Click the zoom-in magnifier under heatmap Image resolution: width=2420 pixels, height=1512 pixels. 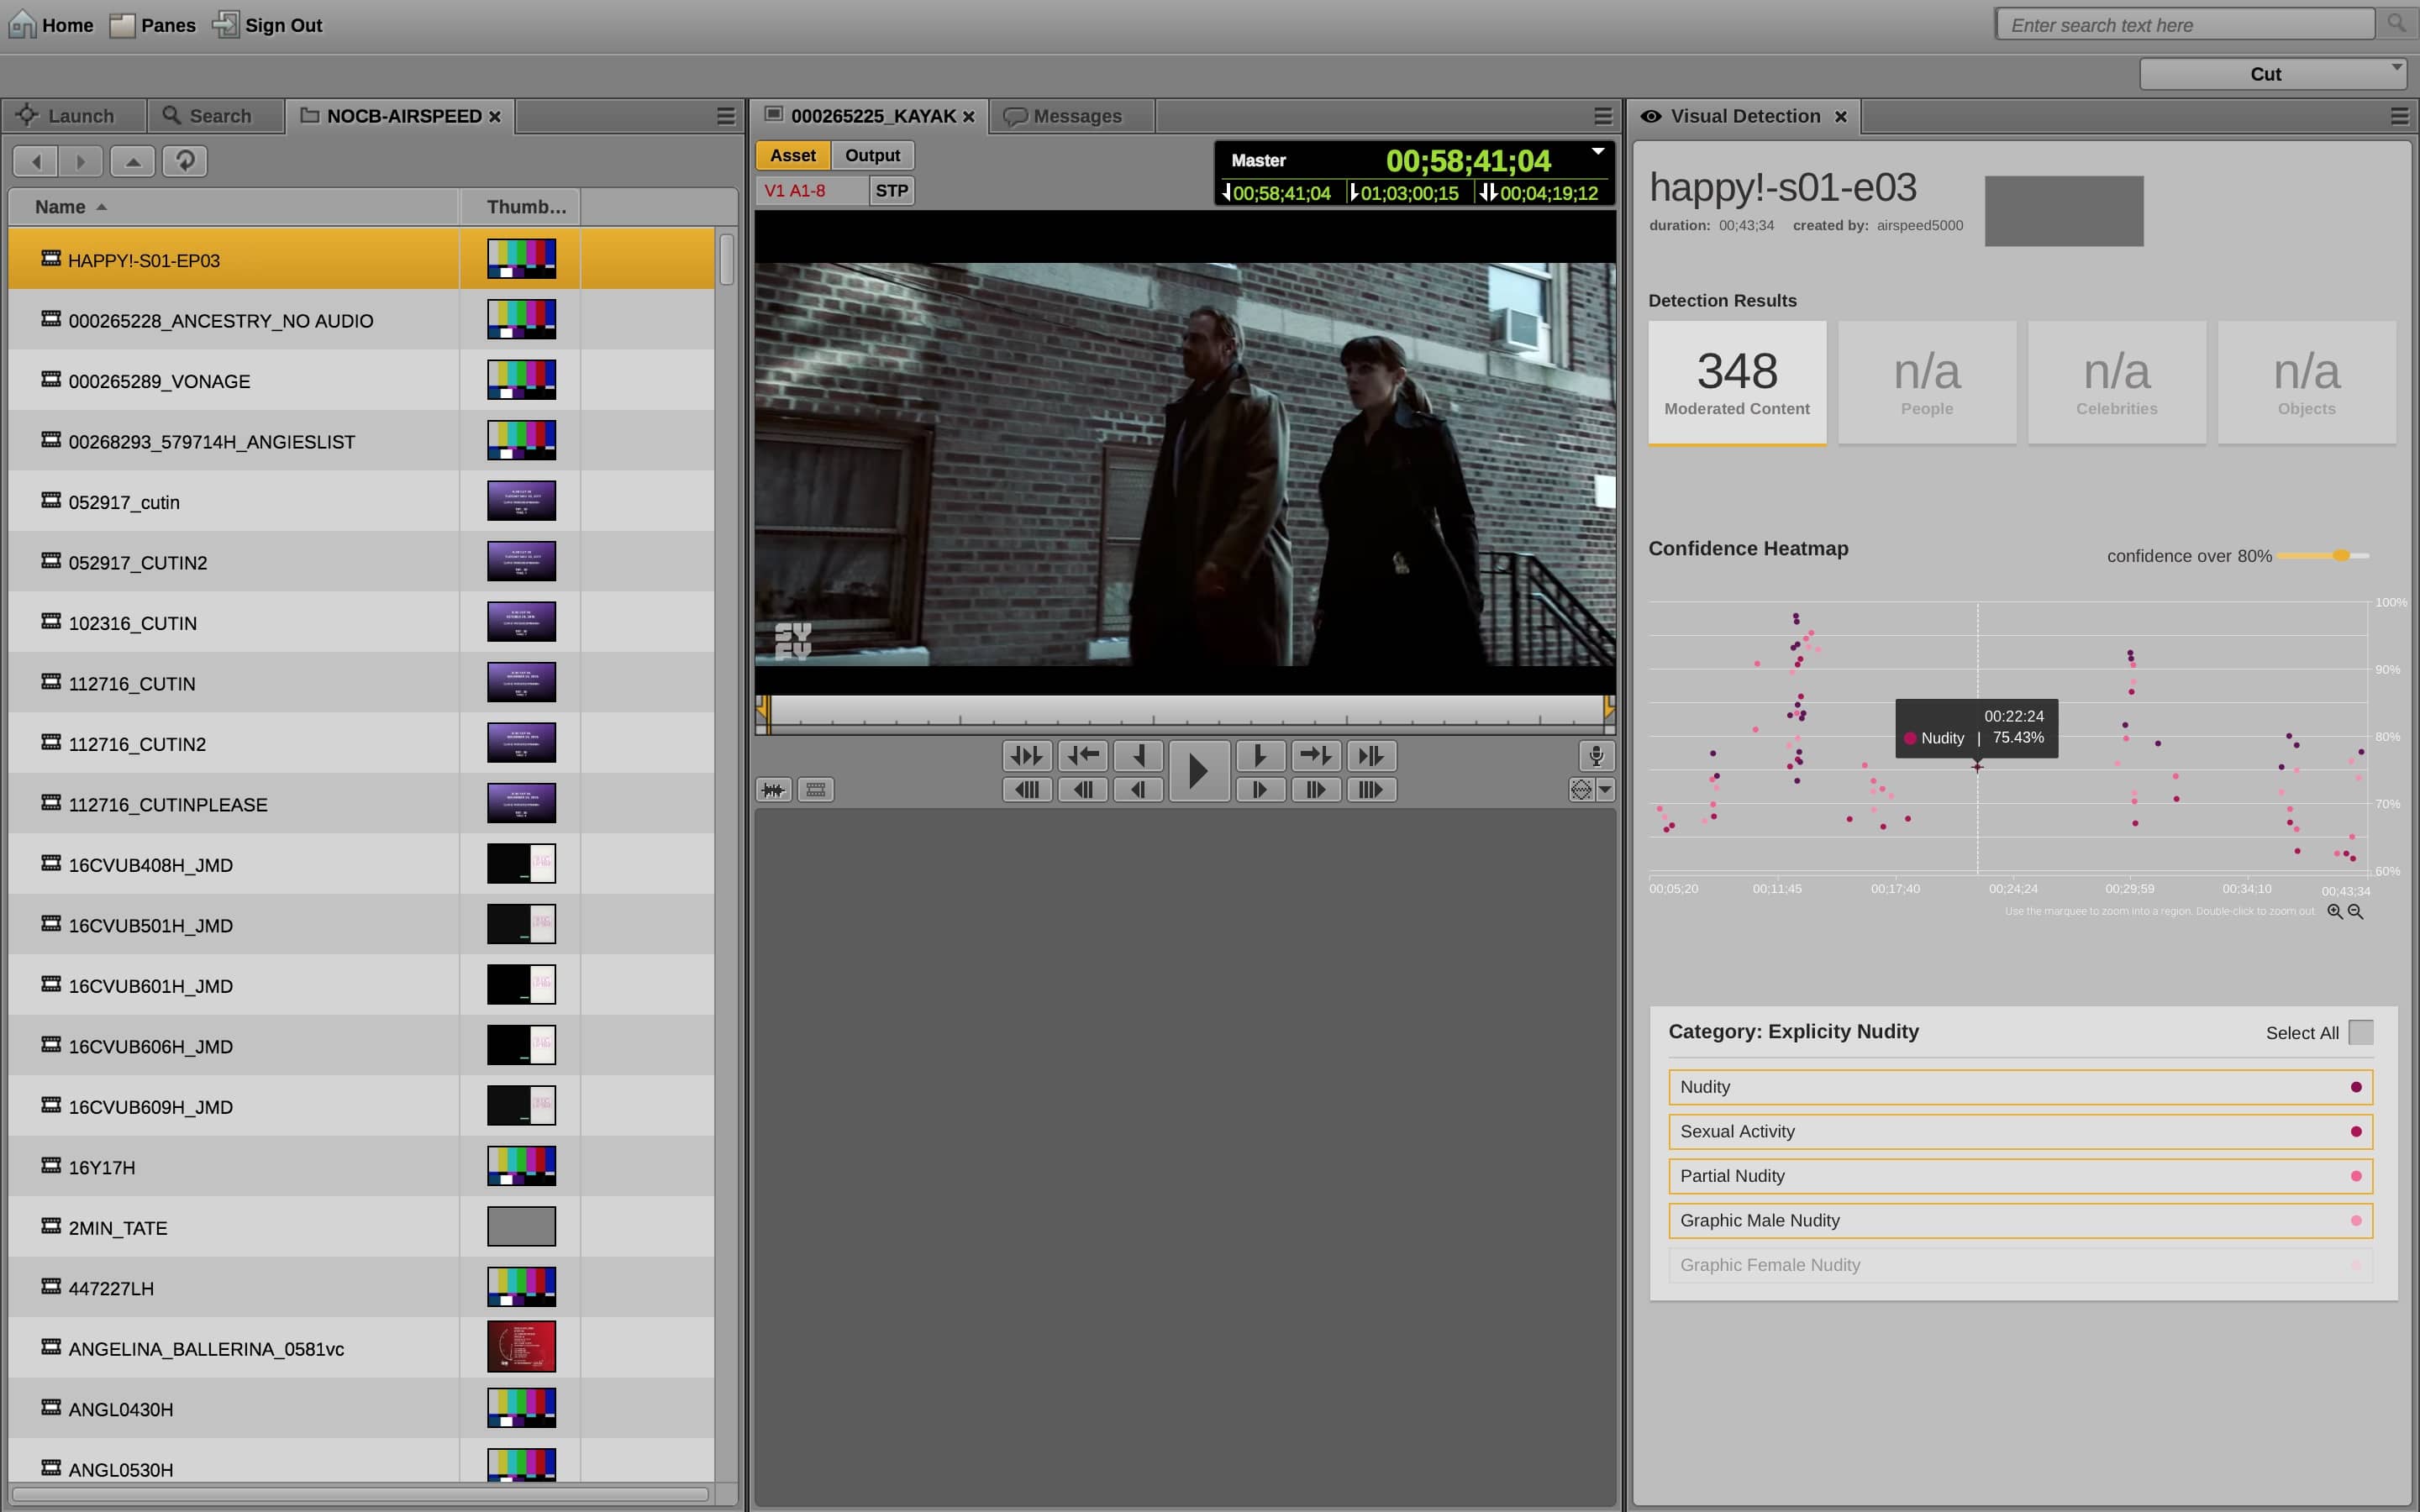pos(2334,911)
